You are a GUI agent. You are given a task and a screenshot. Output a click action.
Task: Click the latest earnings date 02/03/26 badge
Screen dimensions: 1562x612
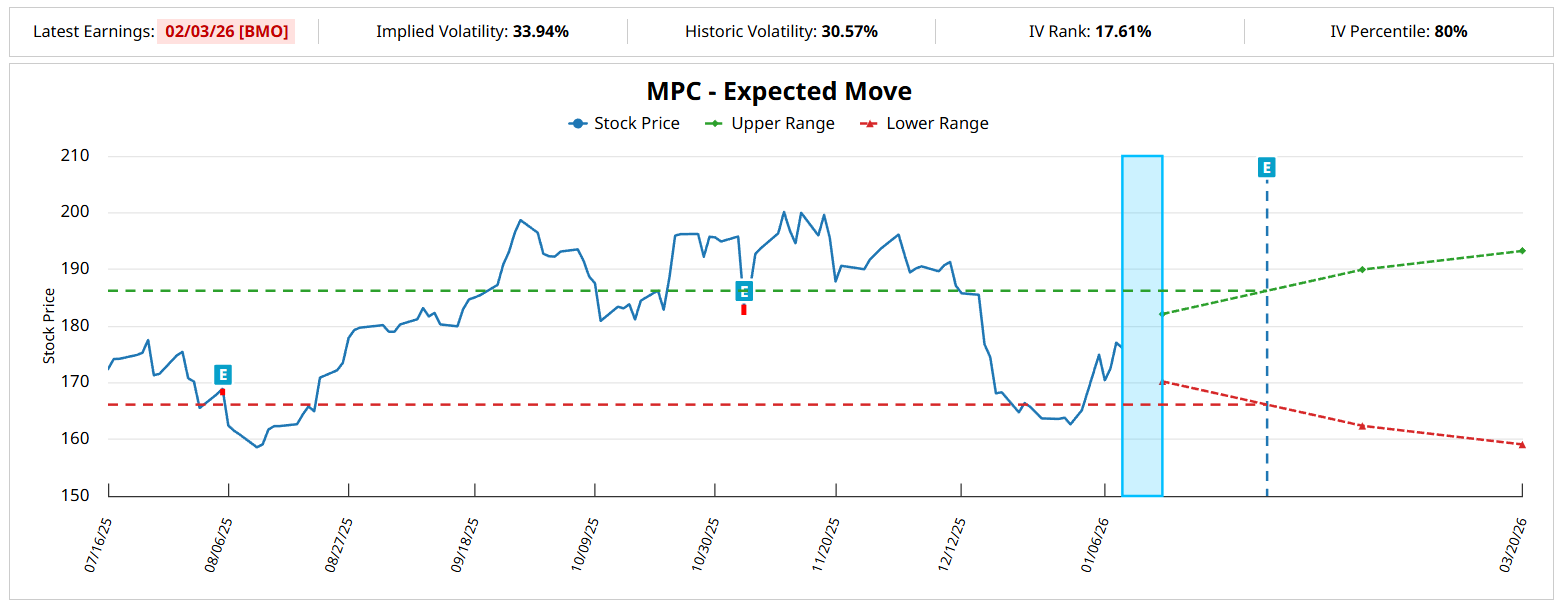point(226,31)
